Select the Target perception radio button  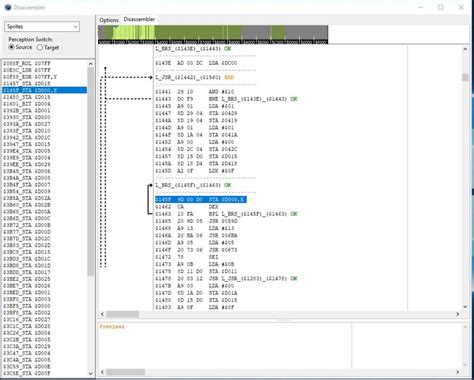pyautogui.click(x=40, y=47)
